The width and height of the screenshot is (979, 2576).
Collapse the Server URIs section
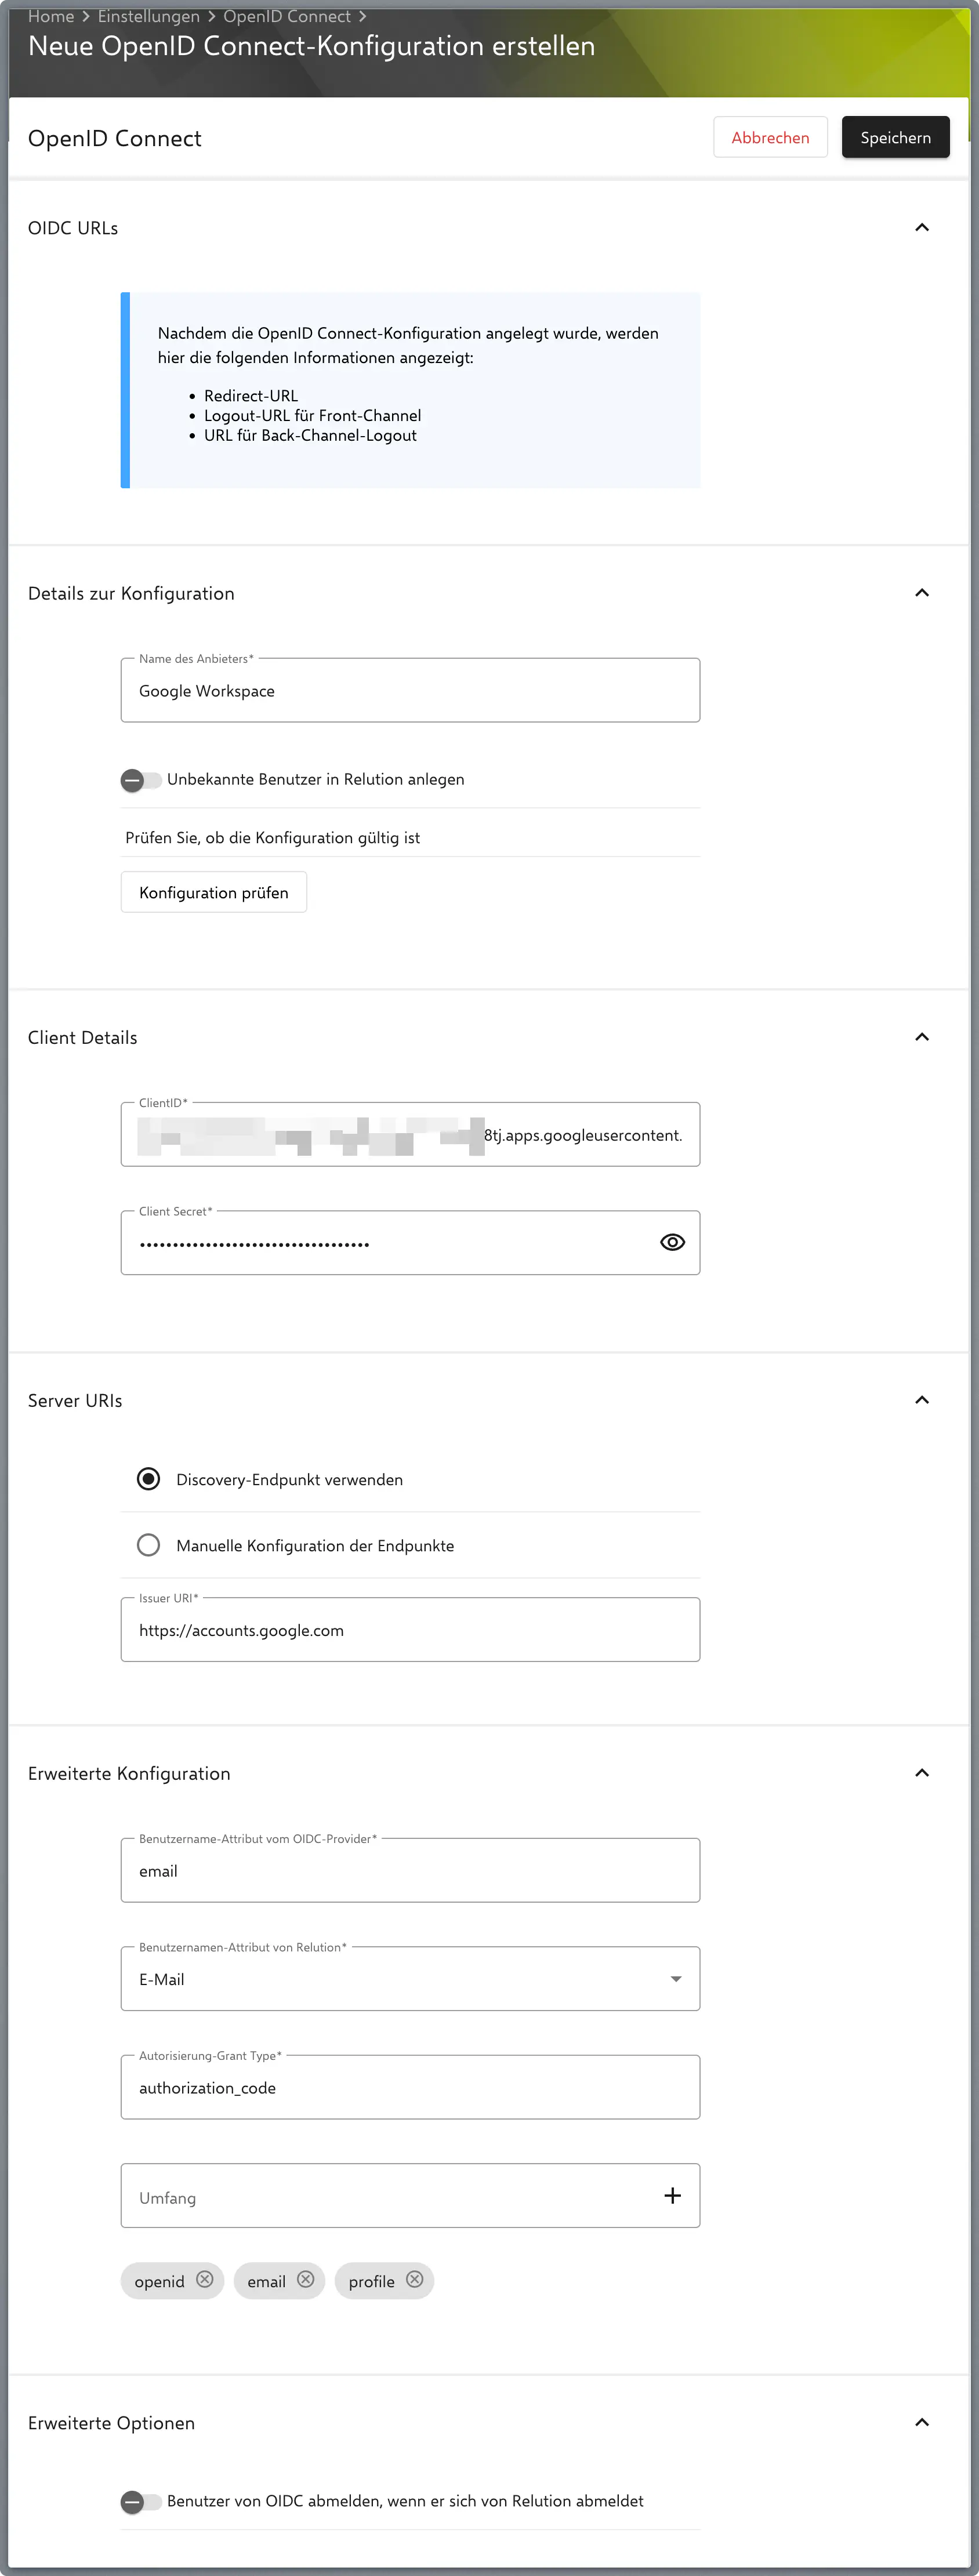[922, 1400]
